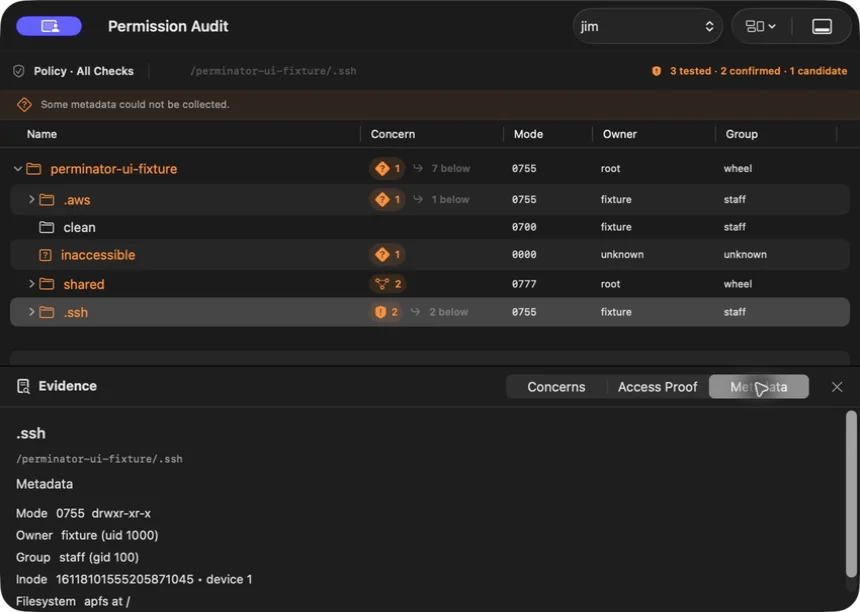The image size is (860, 612).
Task: Select the clean row name
Action: click(x=80, y=228)
